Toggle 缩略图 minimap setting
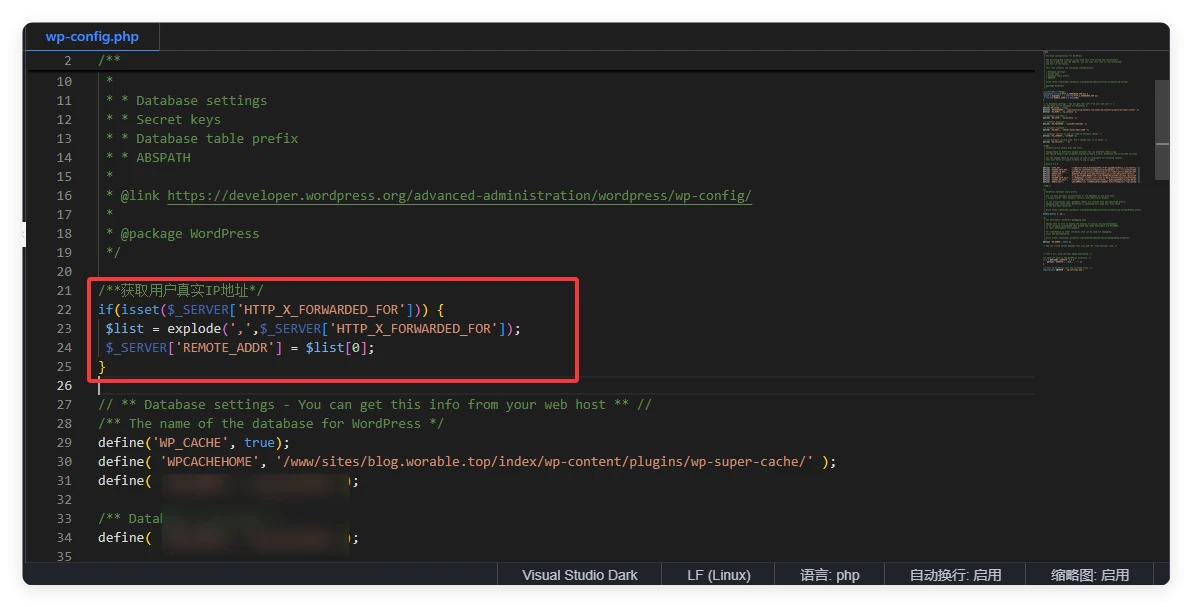1192x607 pixels. (1089, 575)
